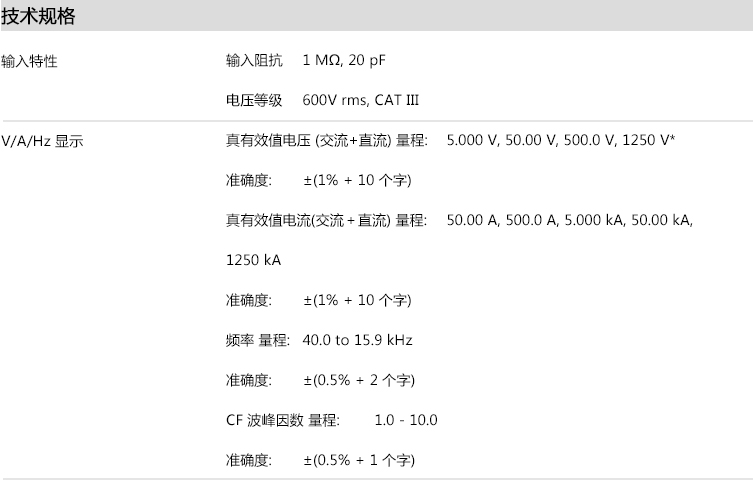Click the 输入阻抗 label
Screen dimensions: 755x488
[x=254, y=62]
